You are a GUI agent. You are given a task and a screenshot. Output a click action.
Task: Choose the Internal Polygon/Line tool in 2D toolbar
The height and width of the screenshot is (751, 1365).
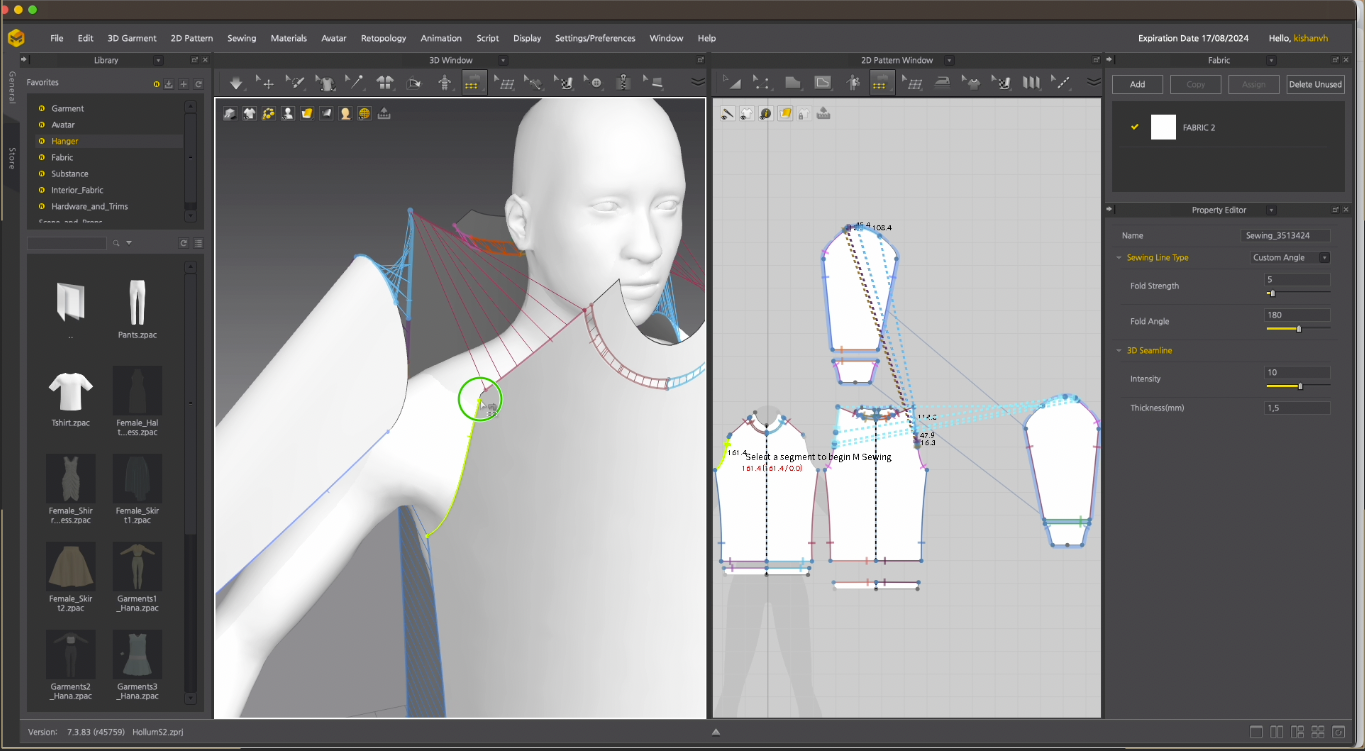822,83
